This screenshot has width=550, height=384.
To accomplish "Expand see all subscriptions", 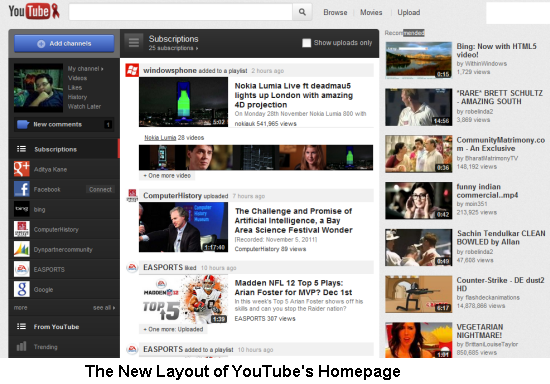I will (x=104, y=308).
